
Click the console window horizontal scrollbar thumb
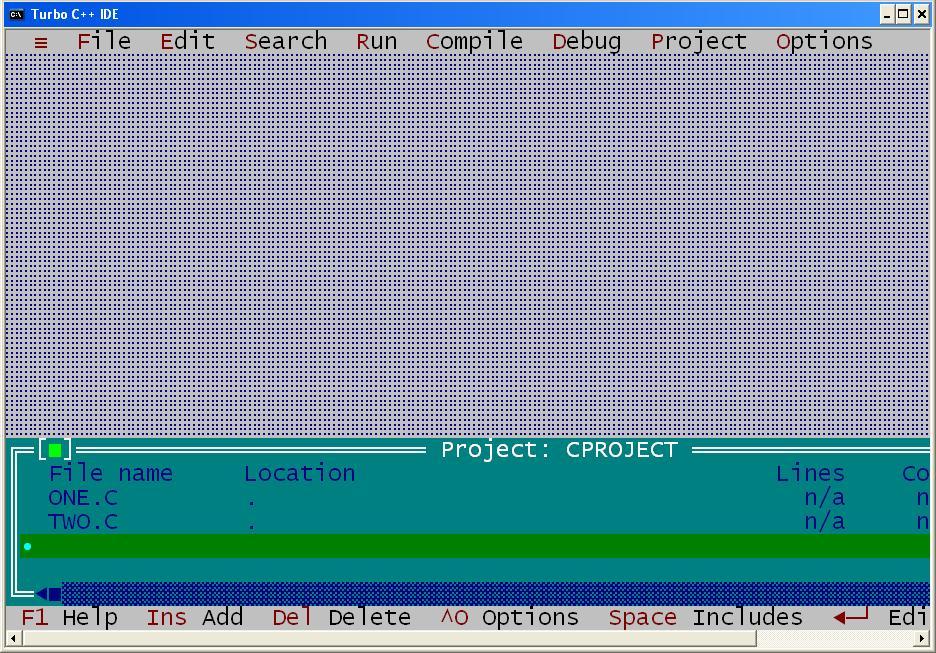click(389, 639)
